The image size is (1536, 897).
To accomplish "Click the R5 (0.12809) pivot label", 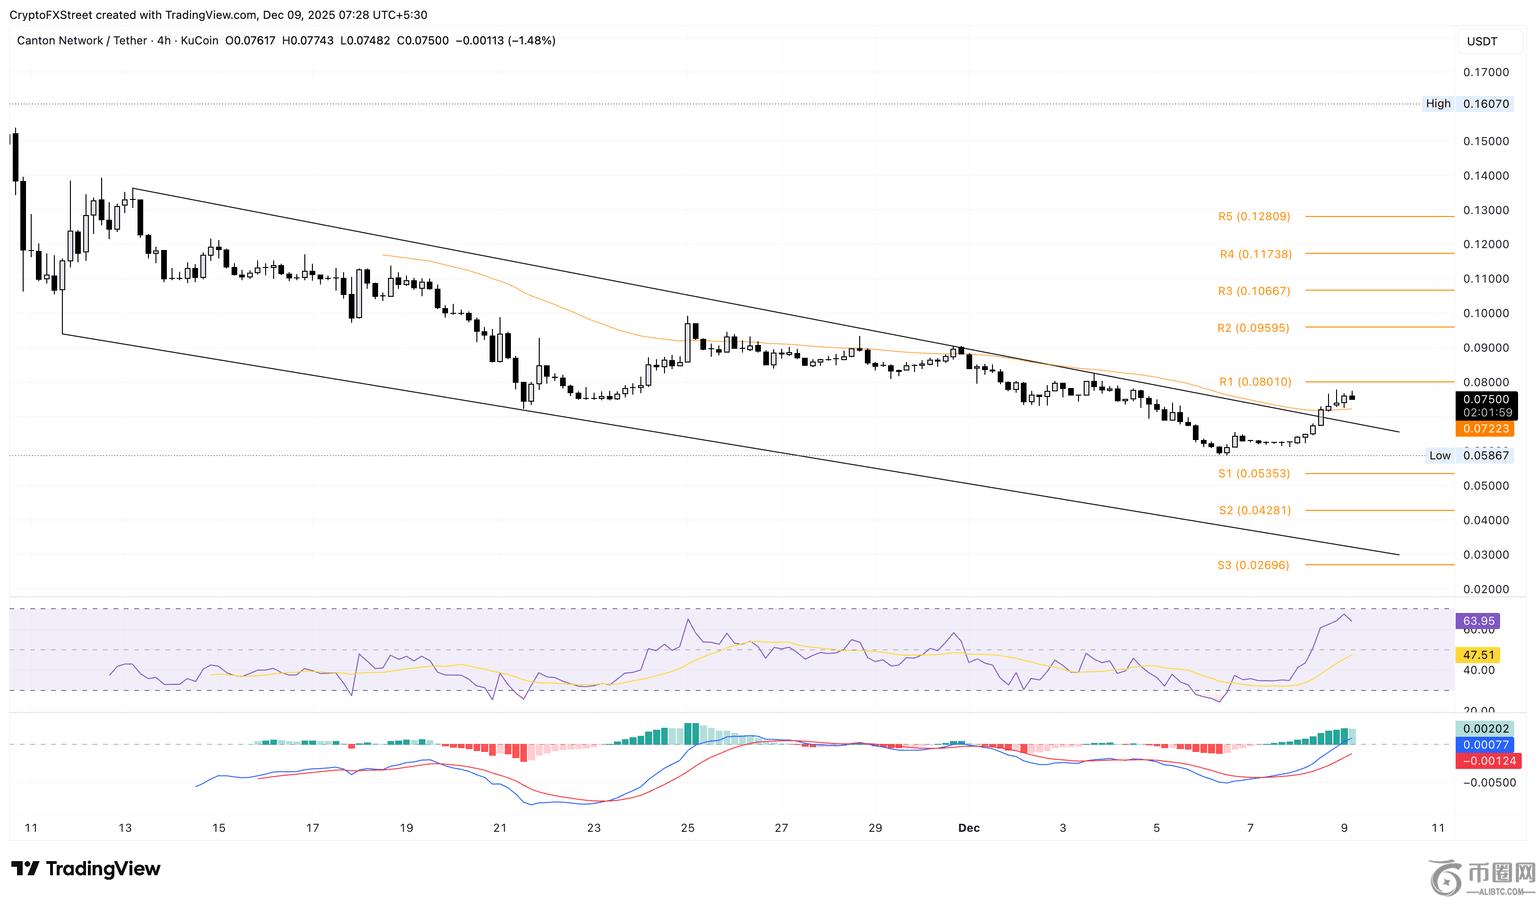I will click(x=1254, y=217).
